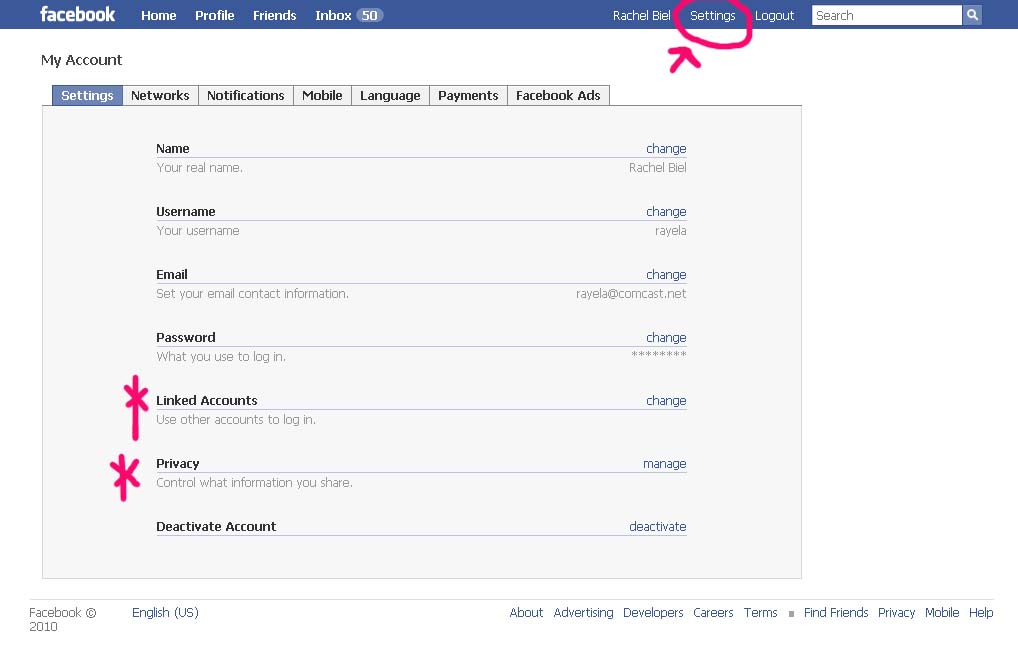Click 'Your real name.' description text
Screen dimensions: 1018x649
click(x=199, y=167)
